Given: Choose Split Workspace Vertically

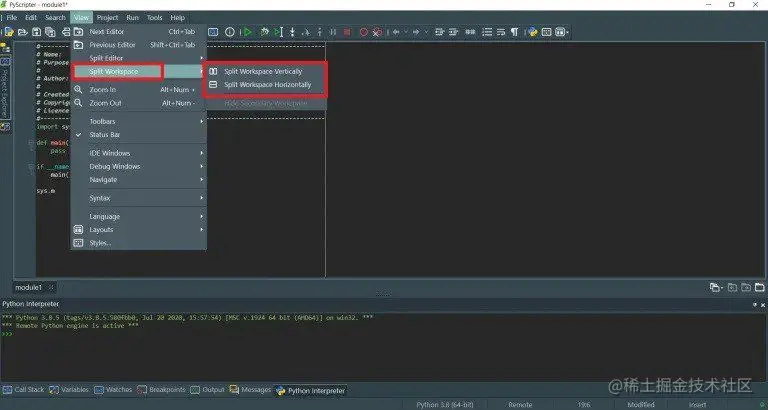Looking at the screenshot, I should 265,72.
